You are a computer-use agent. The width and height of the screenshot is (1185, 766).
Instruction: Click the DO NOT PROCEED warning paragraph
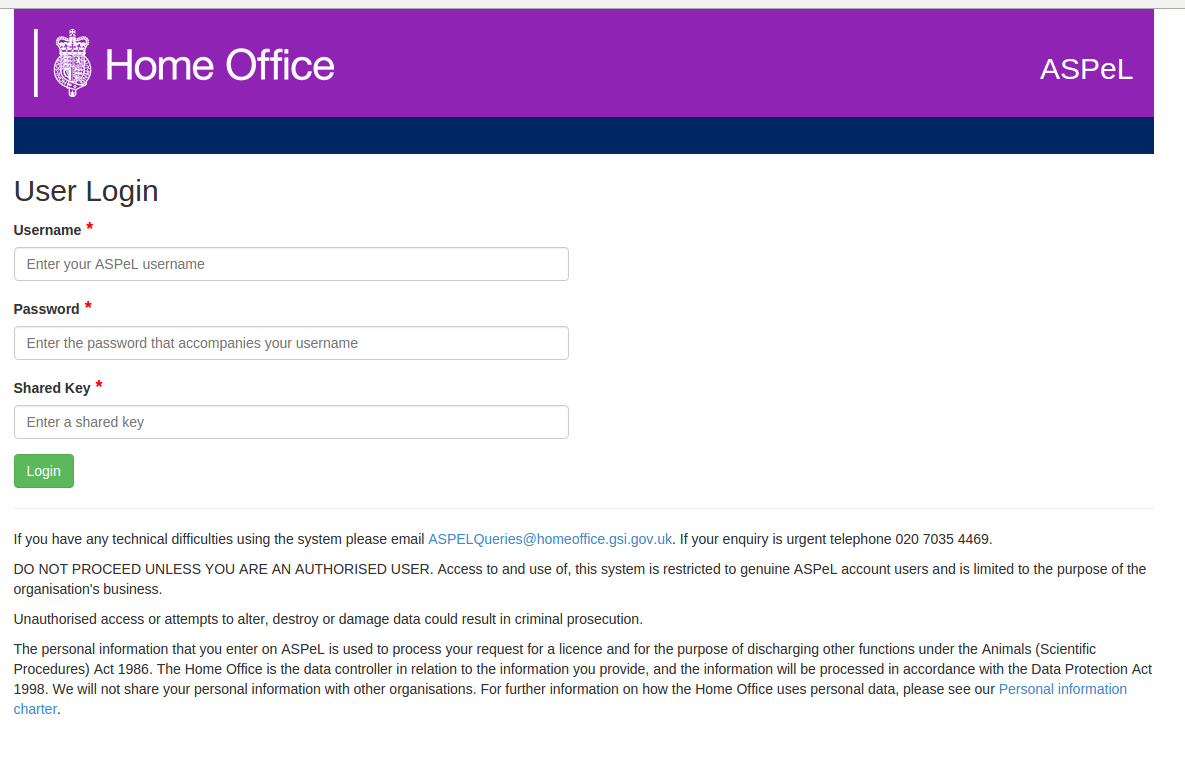point(580,579)
